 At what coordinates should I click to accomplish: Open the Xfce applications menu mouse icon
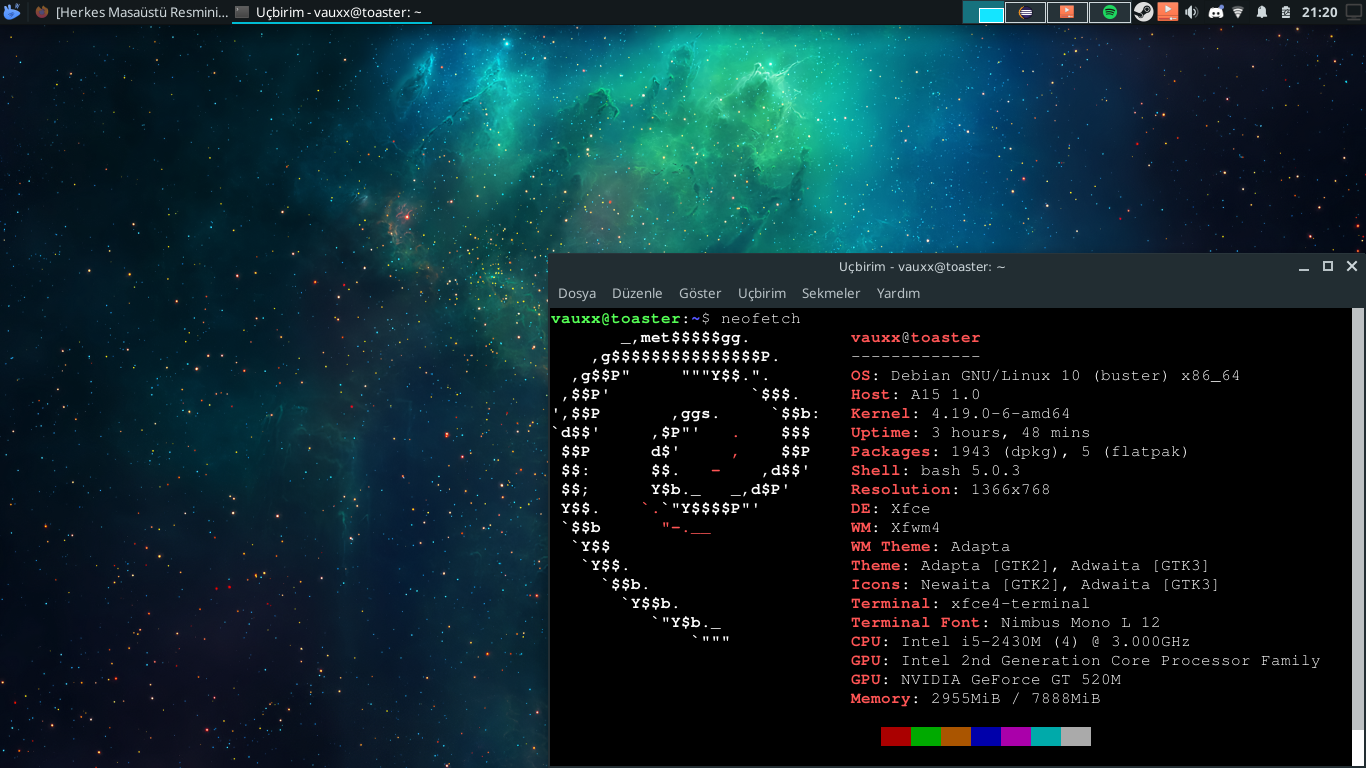(11, 12)
